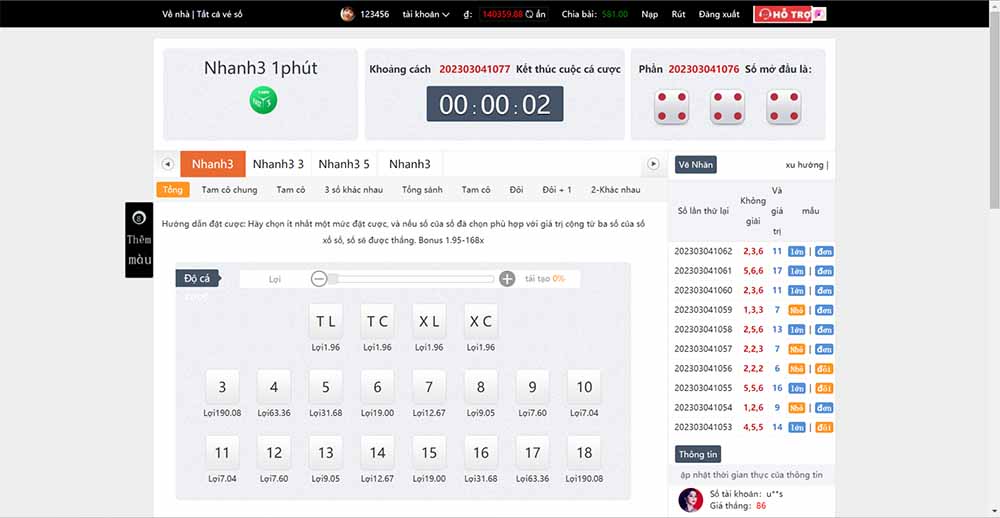Click the minus icon on the Lợi slider
The width and height of the screenshot is (1000, 518).
[x=319, y=279]
